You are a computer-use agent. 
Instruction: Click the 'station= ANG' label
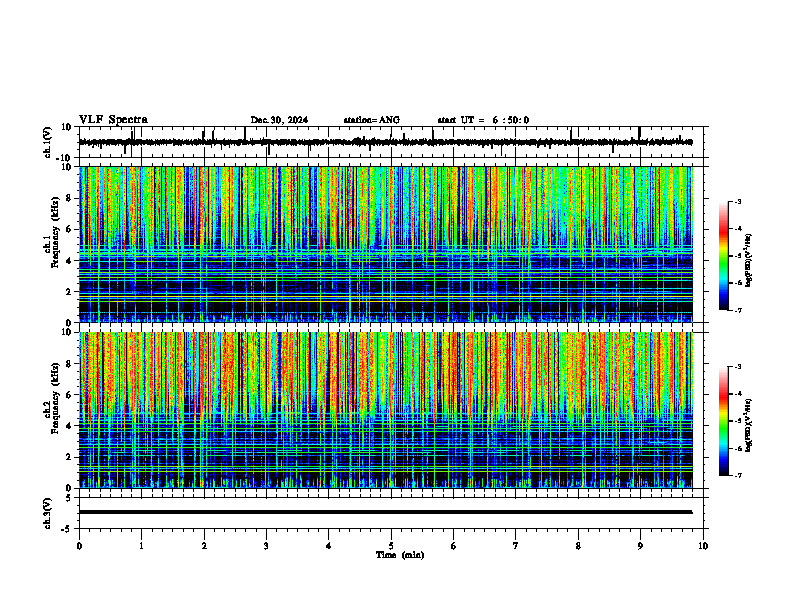tap(372, 120)
